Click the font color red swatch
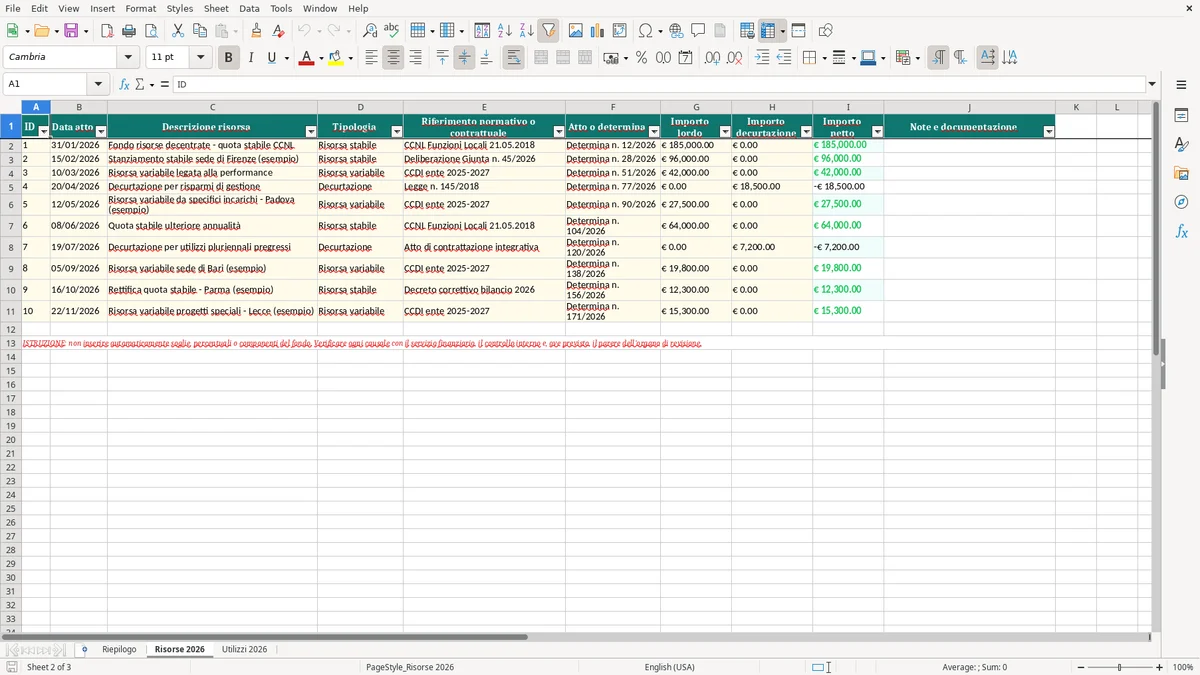This screenshot has width=1200, height=675. pos(306,58)
